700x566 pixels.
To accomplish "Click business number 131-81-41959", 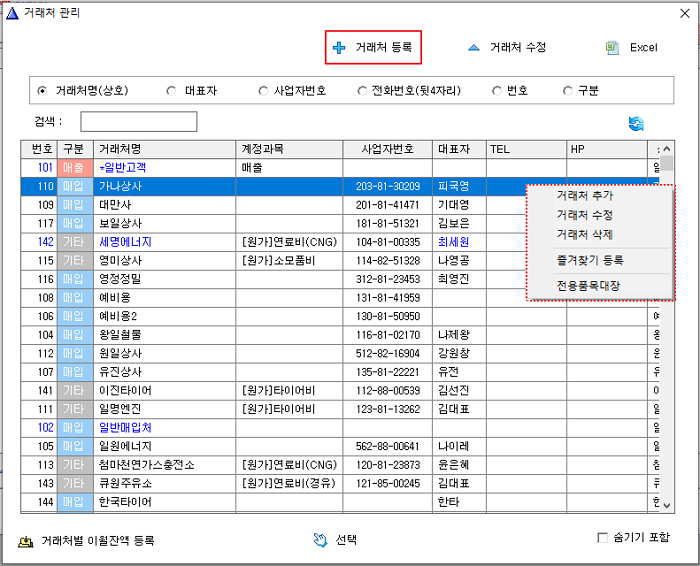I will [x=388, y=298].
